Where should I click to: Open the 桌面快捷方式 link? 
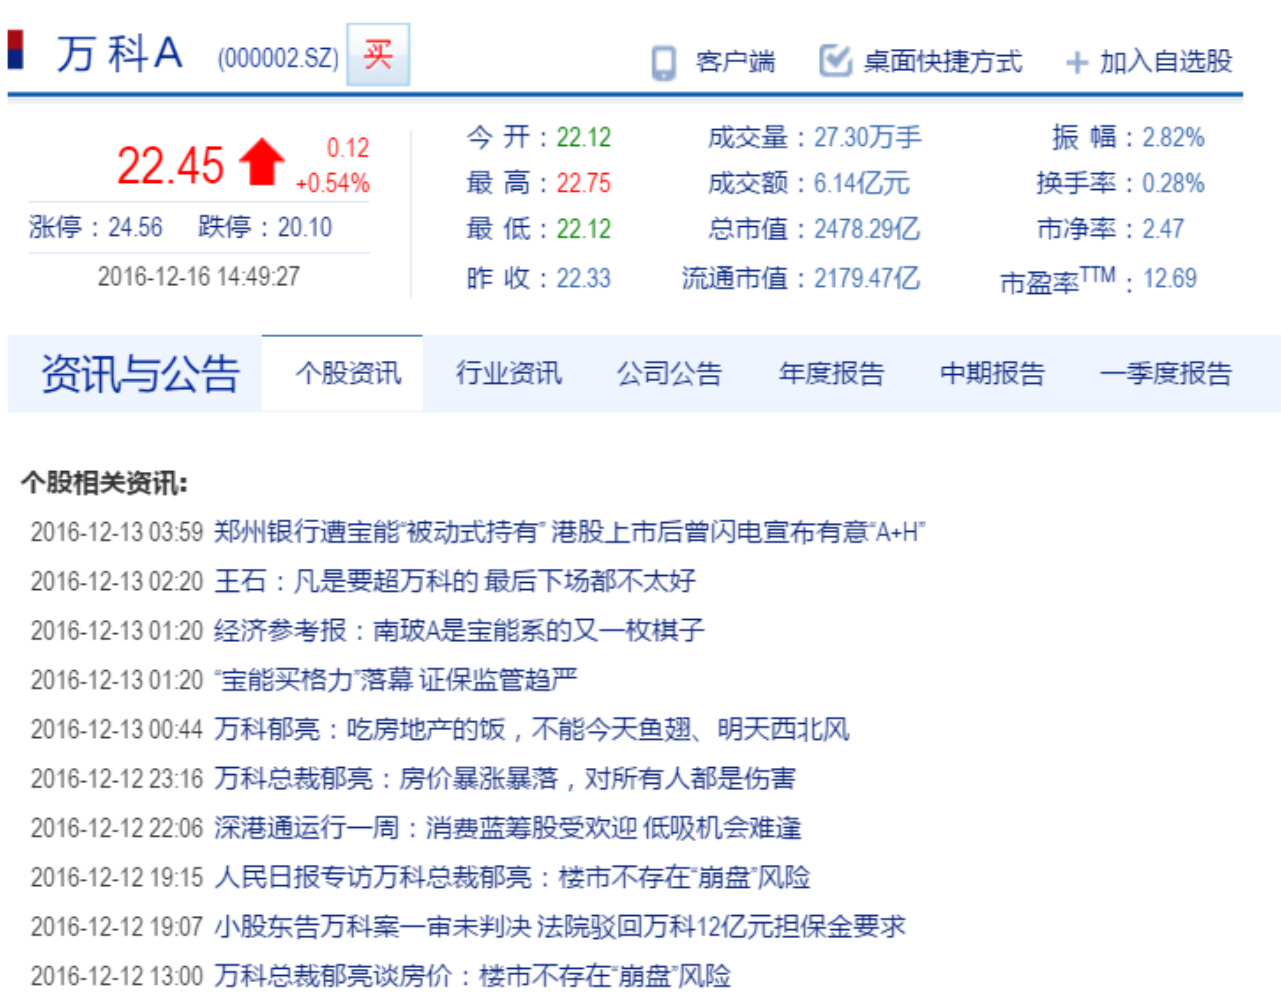click(942, 62)
